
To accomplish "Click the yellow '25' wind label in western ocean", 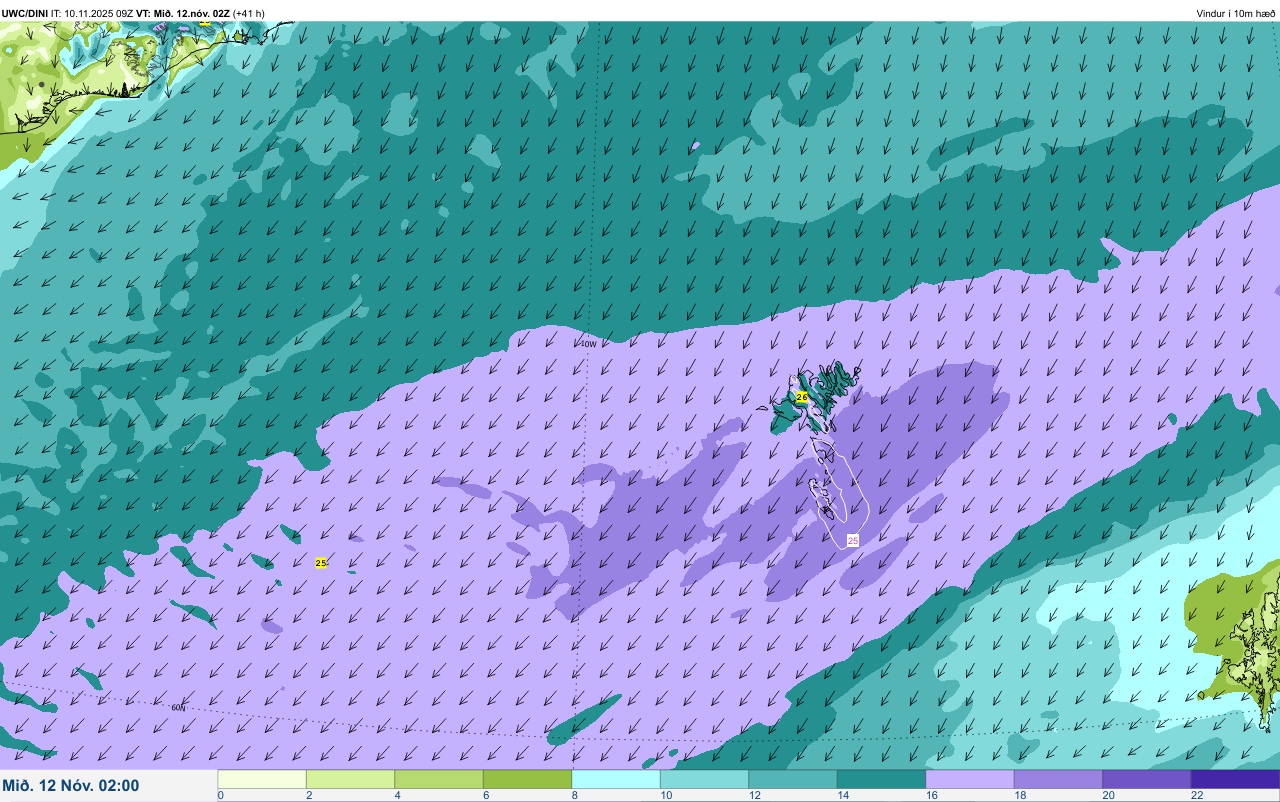I will coord(321,563).
